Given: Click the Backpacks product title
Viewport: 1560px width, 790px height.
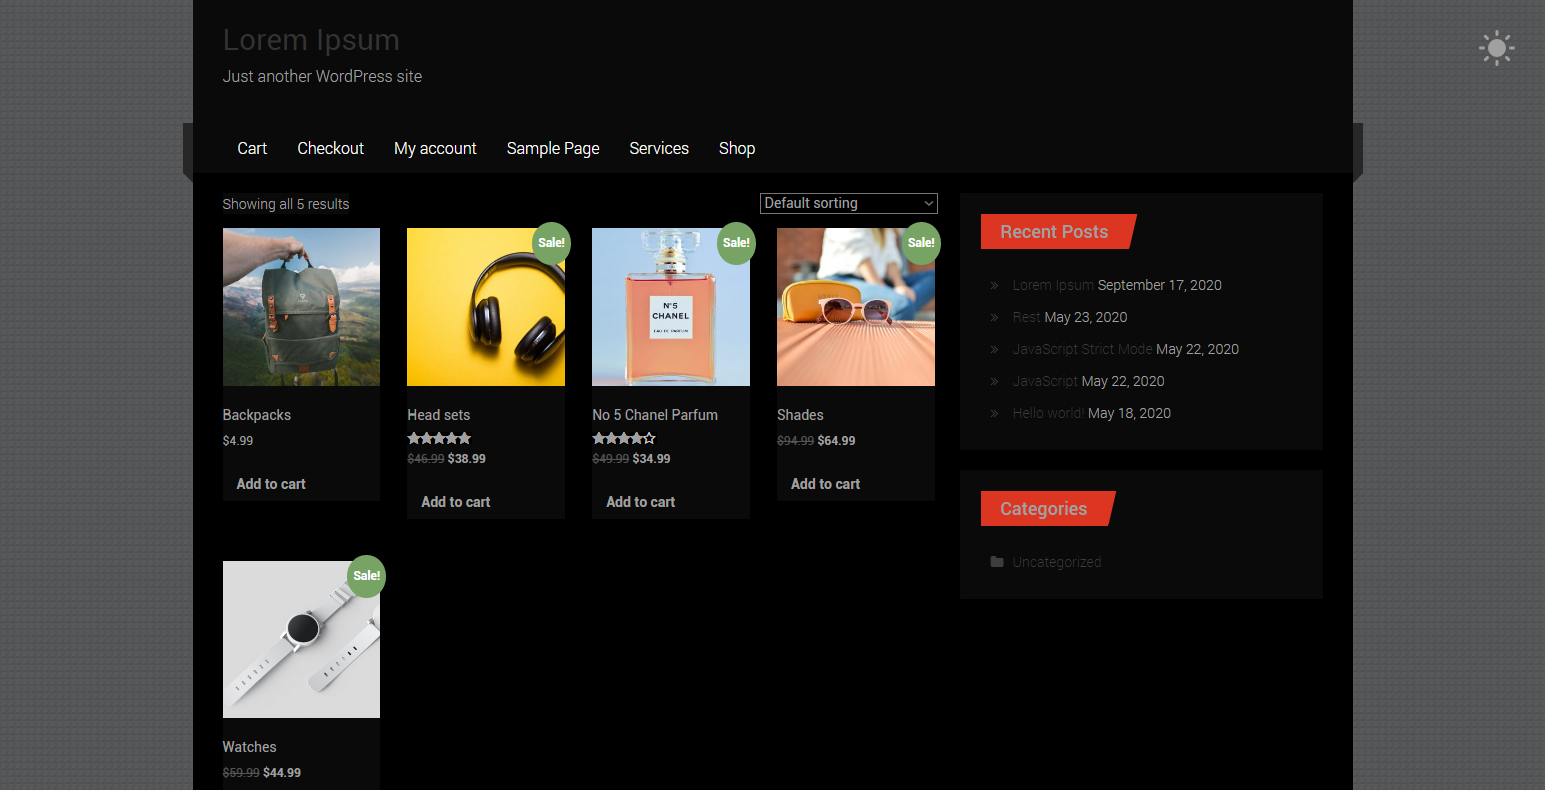Looking at the screenshot, I should 257,415.
